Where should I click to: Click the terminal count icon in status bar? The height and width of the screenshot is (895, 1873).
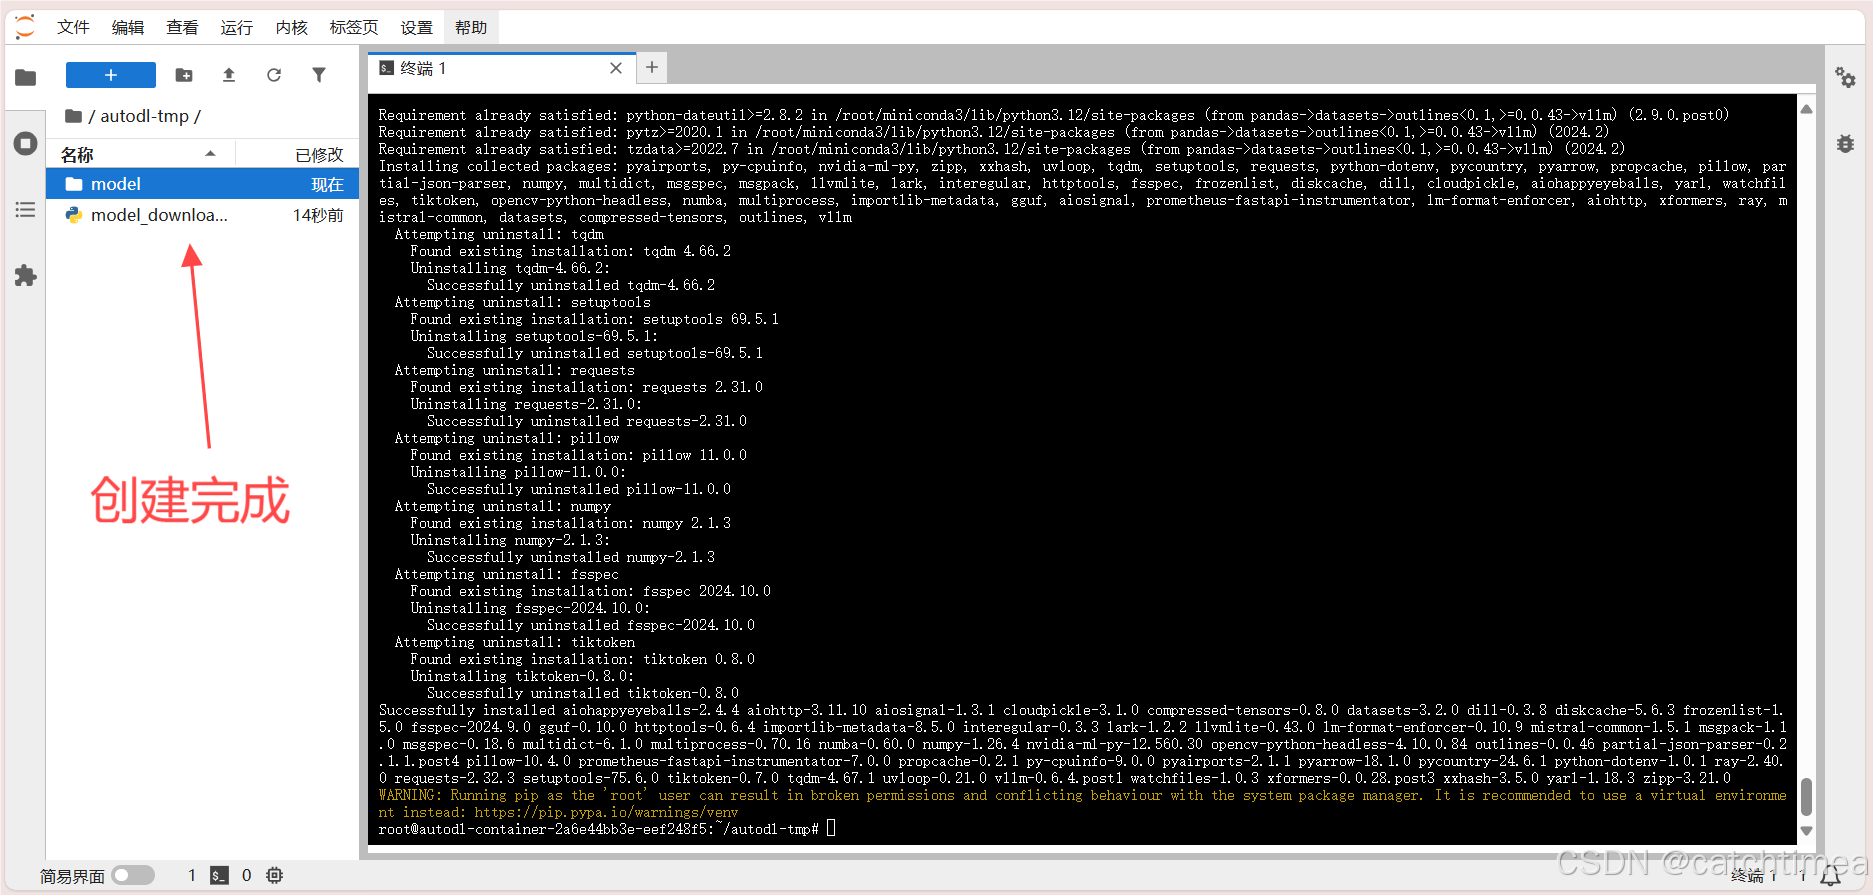click(219, 875)
